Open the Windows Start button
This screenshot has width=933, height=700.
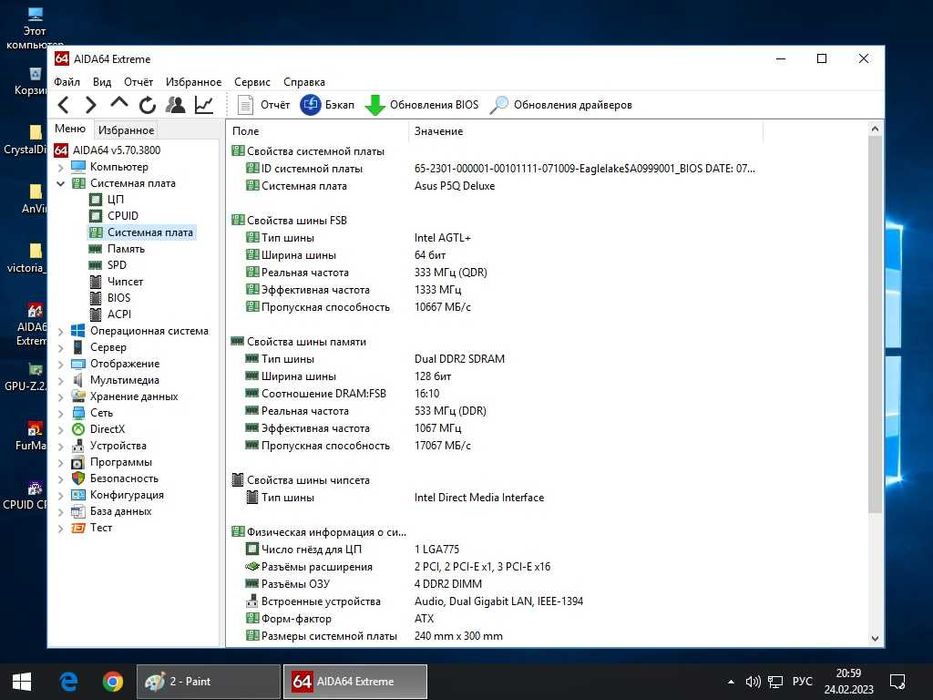click(x=21, y=682)
